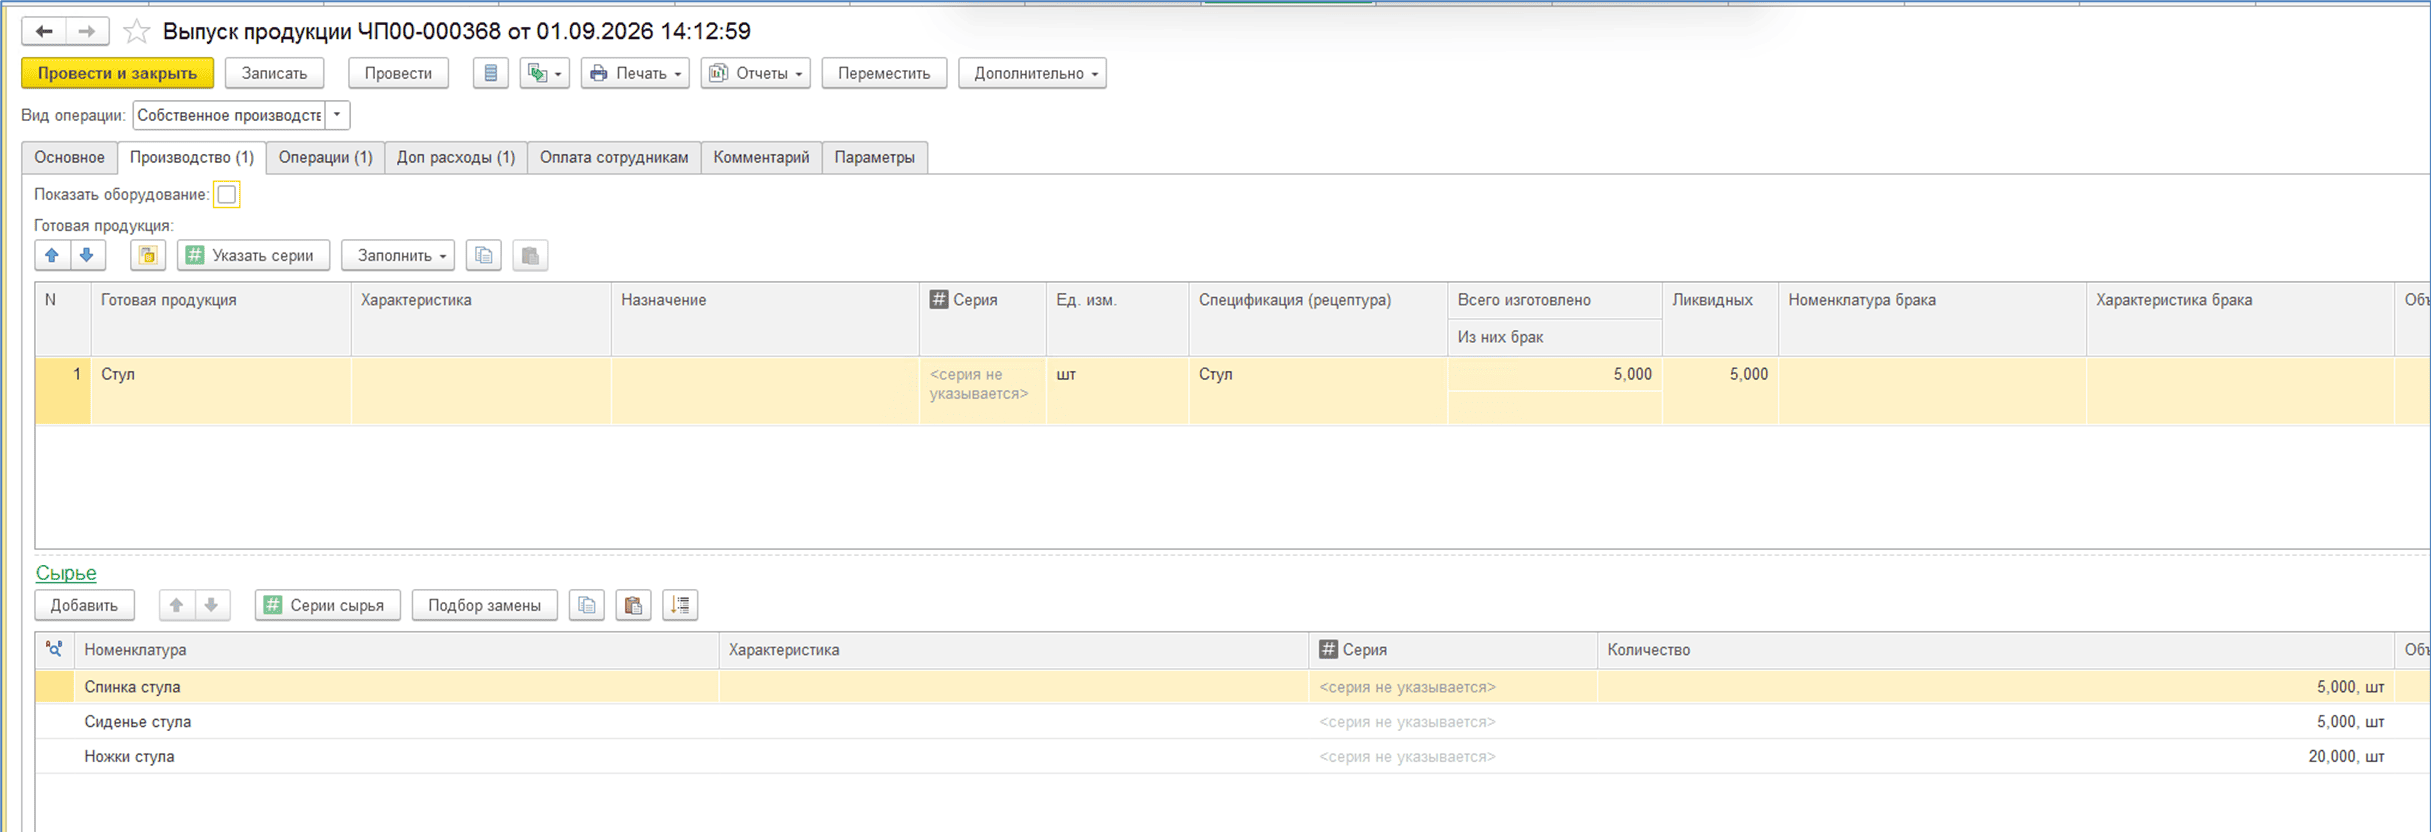Open document movements report icon
2431x832 pixels.
[490, 73]
